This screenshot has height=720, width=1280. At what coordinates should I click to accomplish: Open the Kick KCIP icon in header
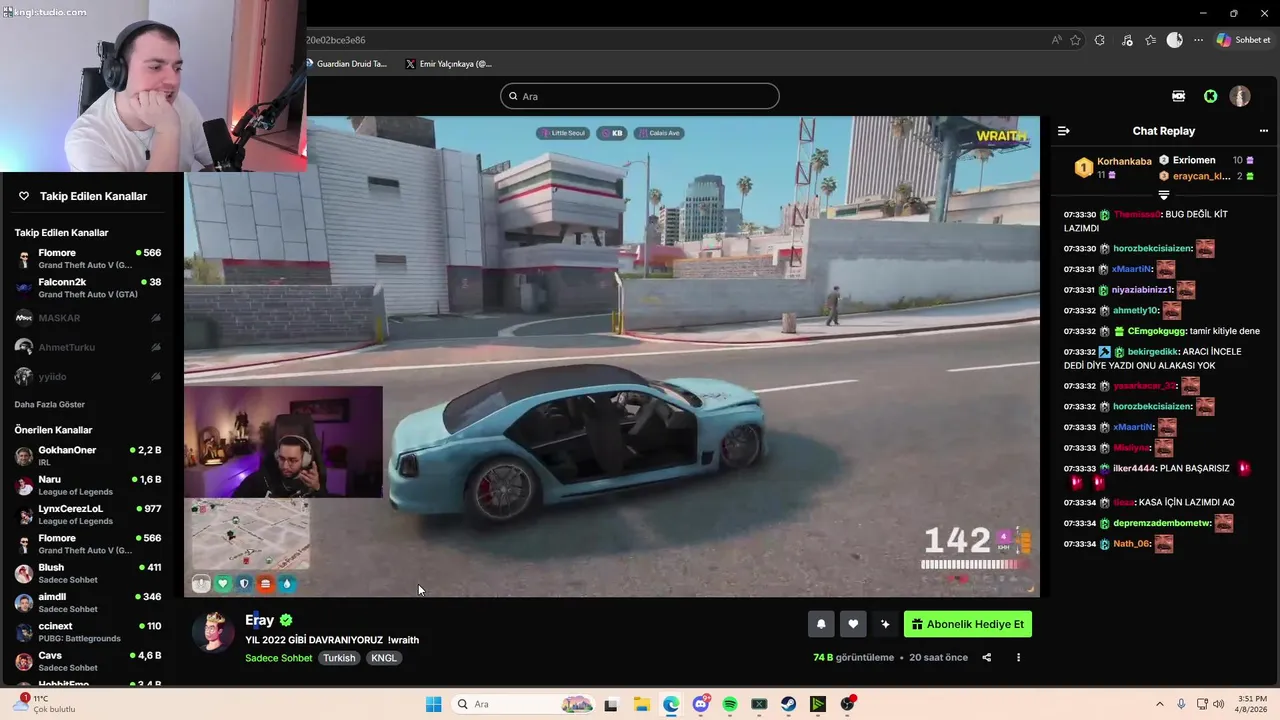click(x=1179, y=96)
